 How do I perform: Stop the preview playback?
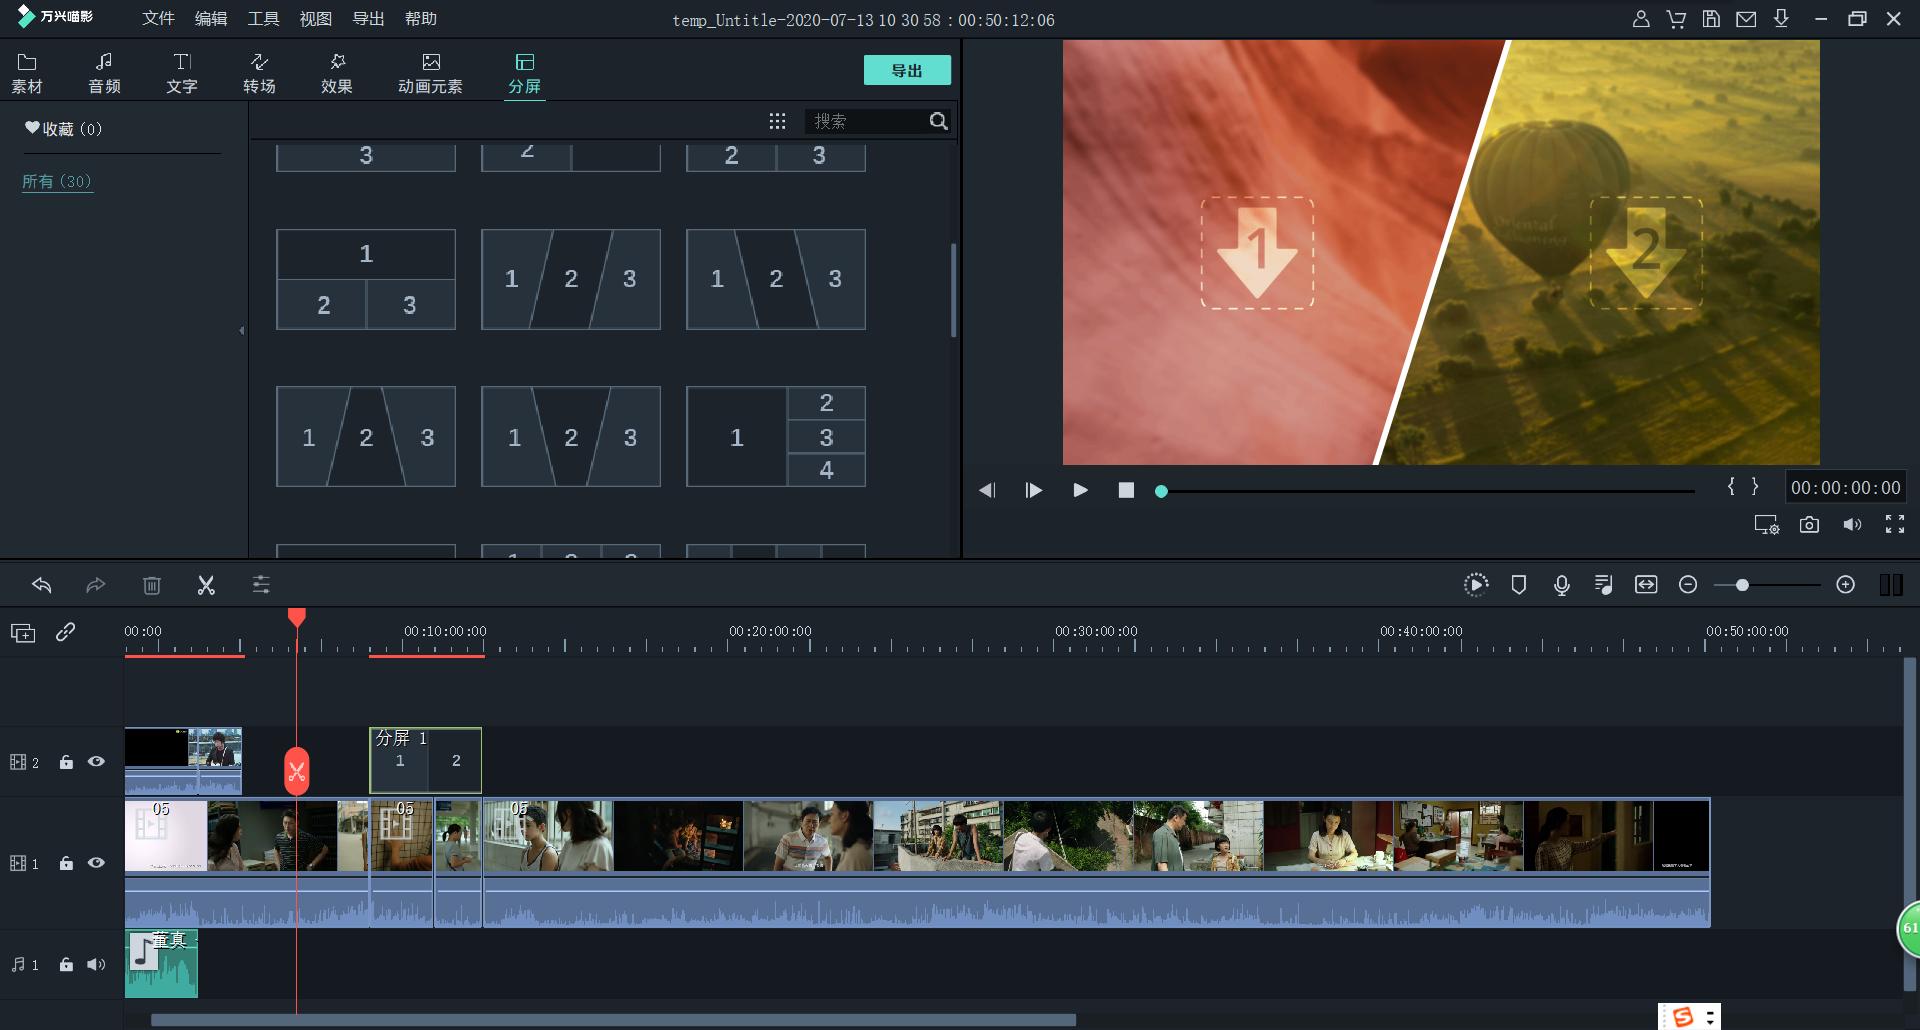click(x=1126, y=490)
